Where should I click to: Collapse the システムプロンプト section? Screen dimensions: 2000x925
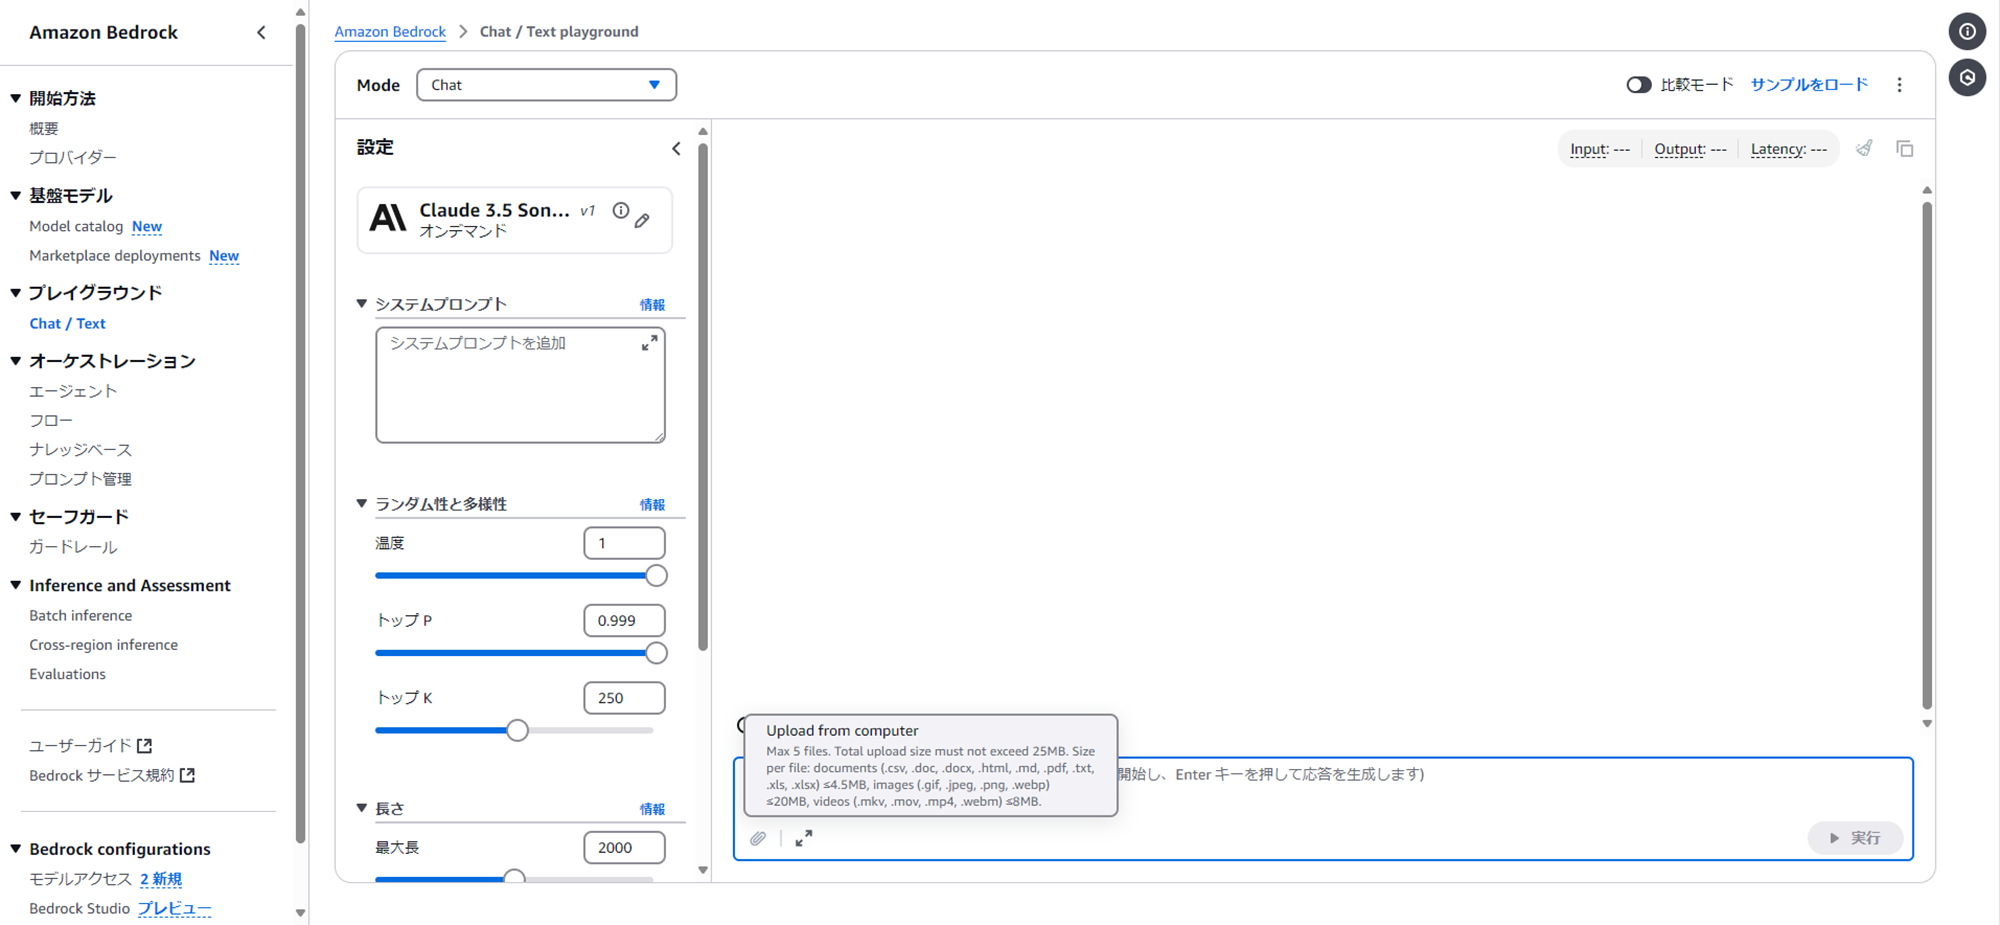(362, 304)
